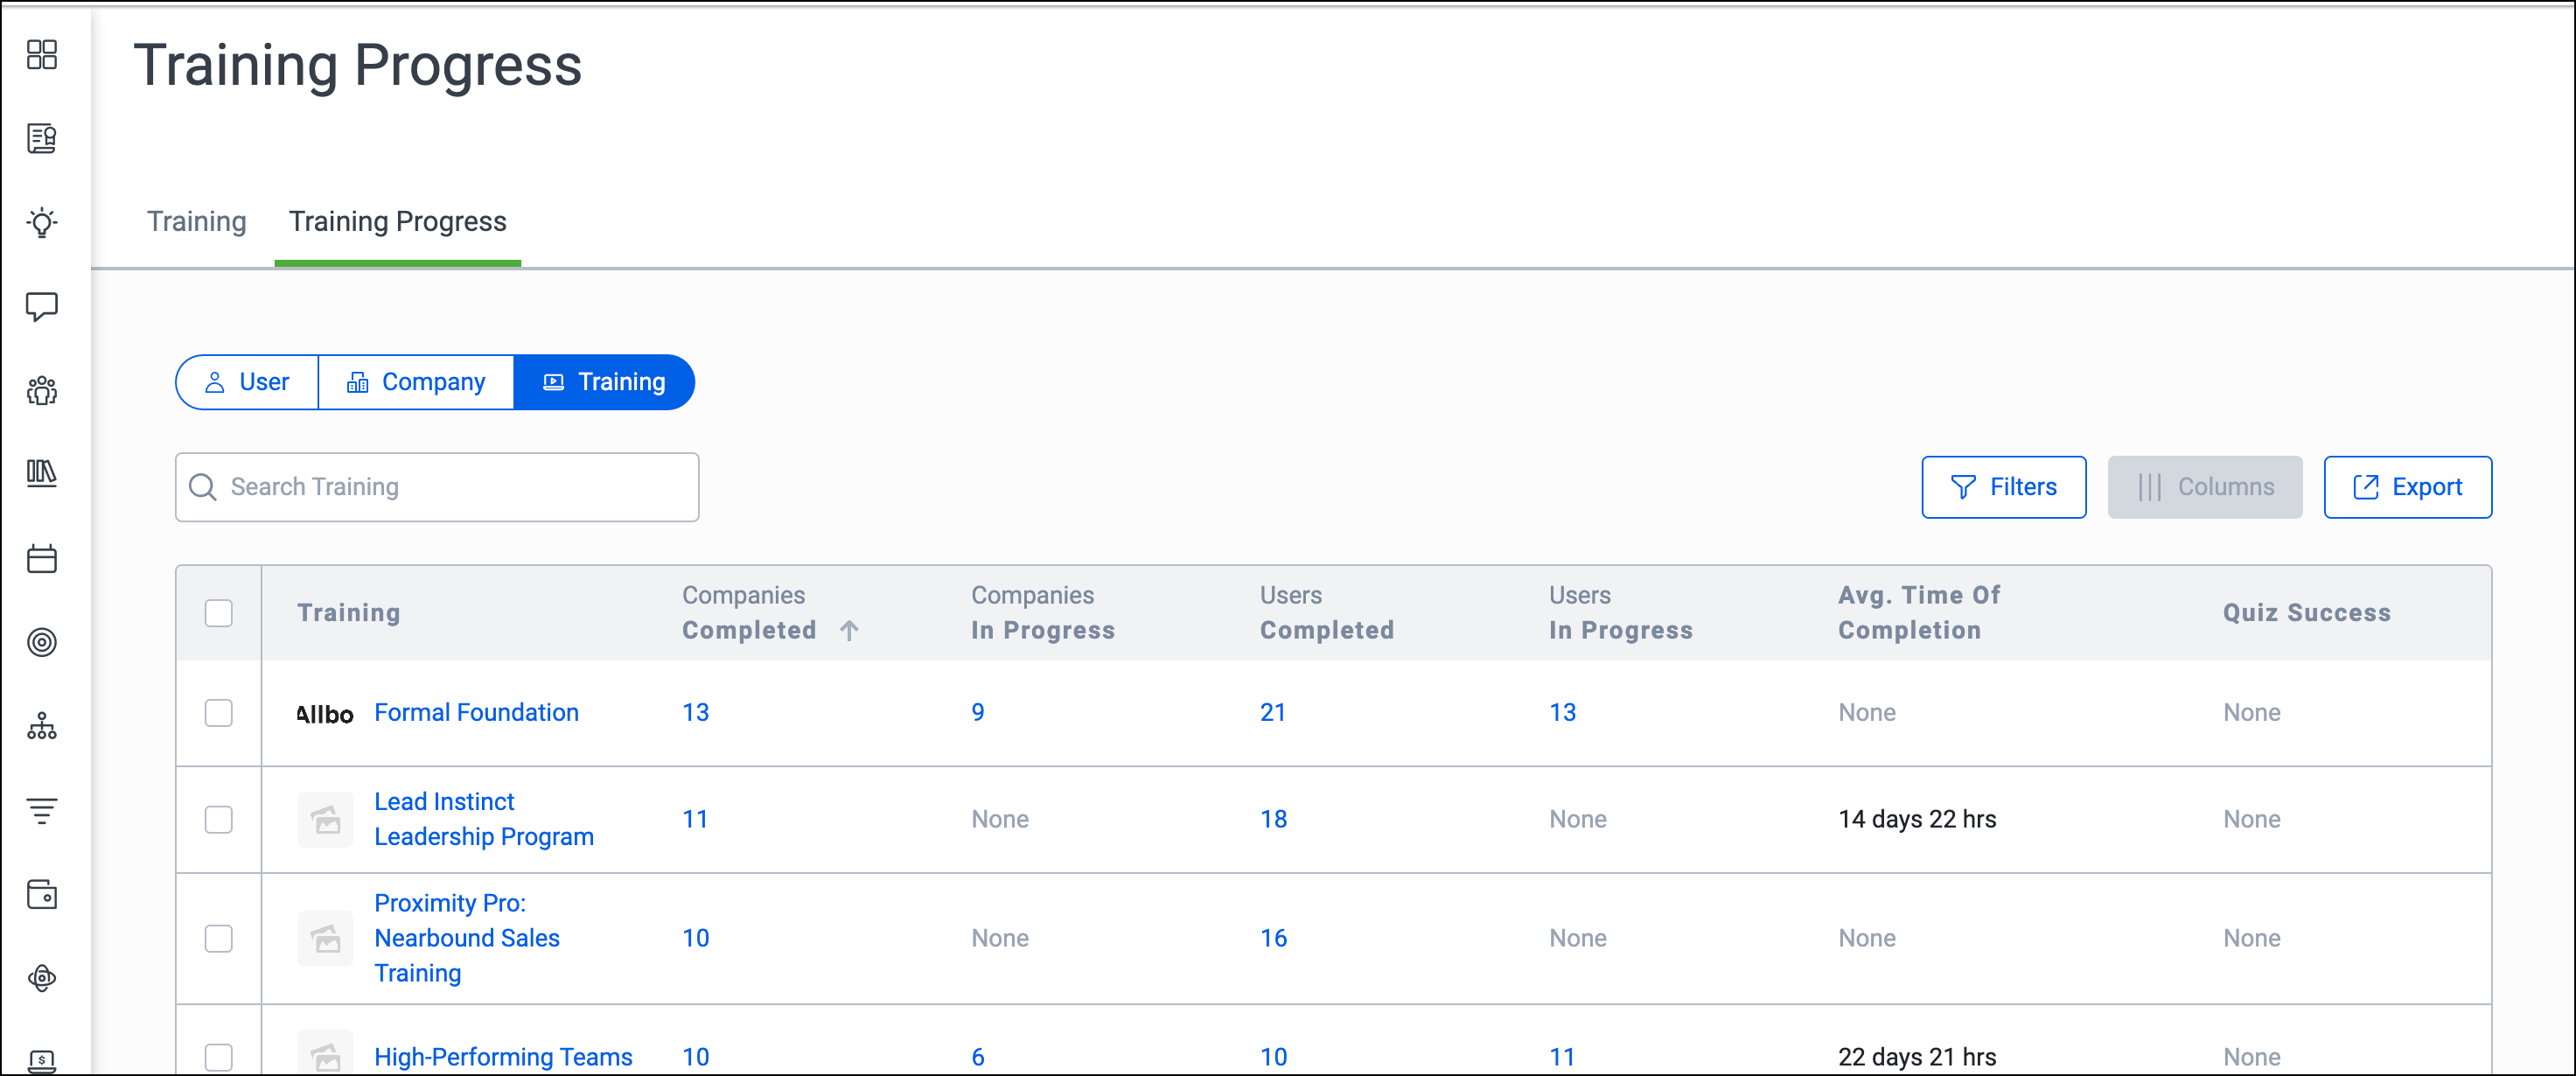Open the High-Performing Teams link
This screenshot has height=1076, width=2576.
point(503,1057)
